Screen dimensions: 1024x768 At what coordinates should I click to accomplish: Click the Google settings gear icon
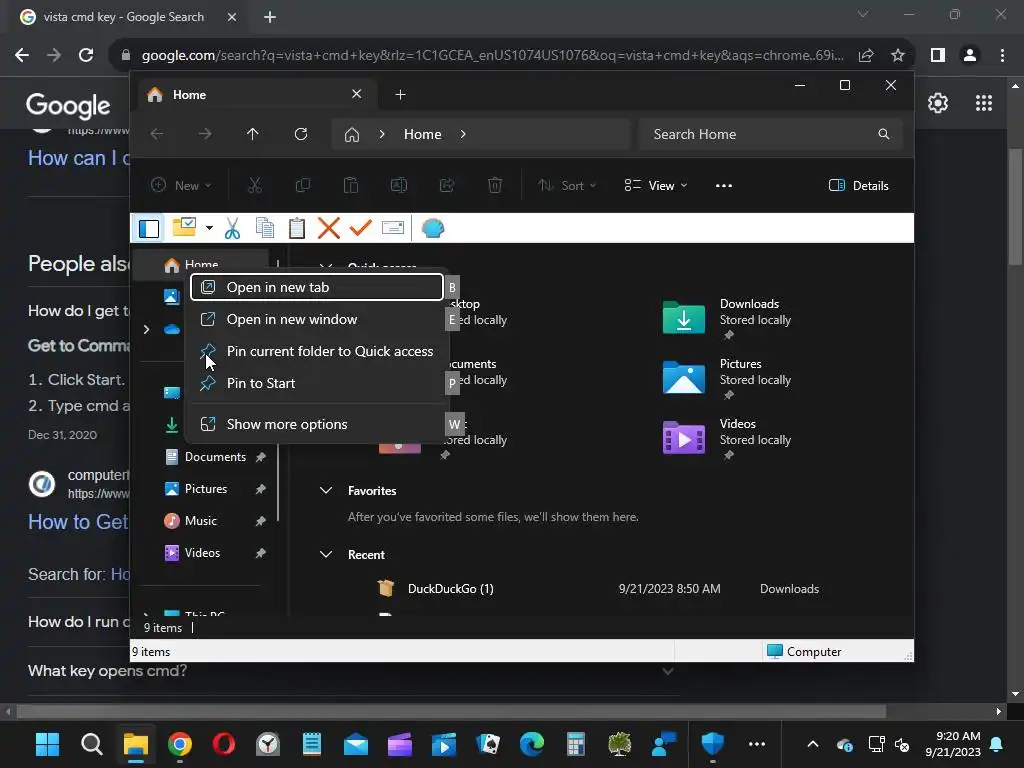tap(938, 103)
